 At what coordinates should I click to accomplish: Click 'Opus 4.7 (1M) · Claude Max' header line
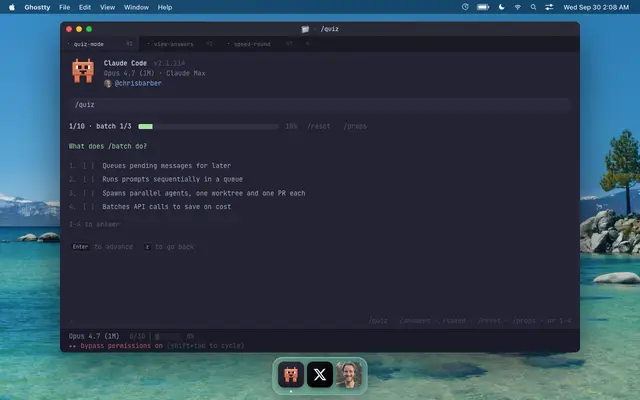point(154,73)
